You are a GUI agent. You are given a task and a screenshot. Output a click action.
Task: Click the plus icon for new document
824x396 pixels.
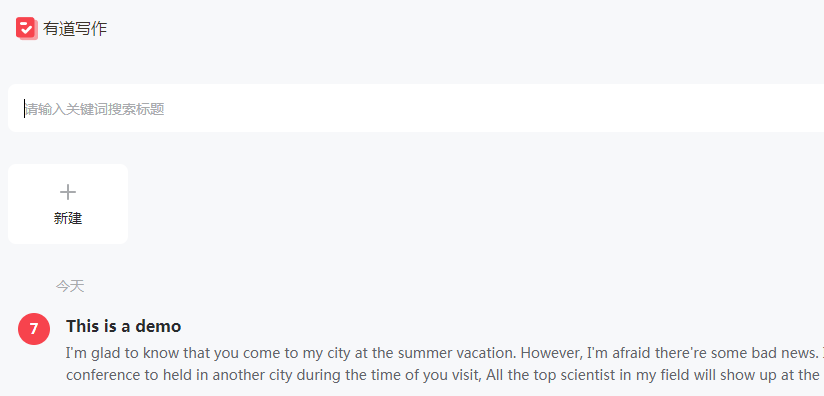(x=68, y=192)
